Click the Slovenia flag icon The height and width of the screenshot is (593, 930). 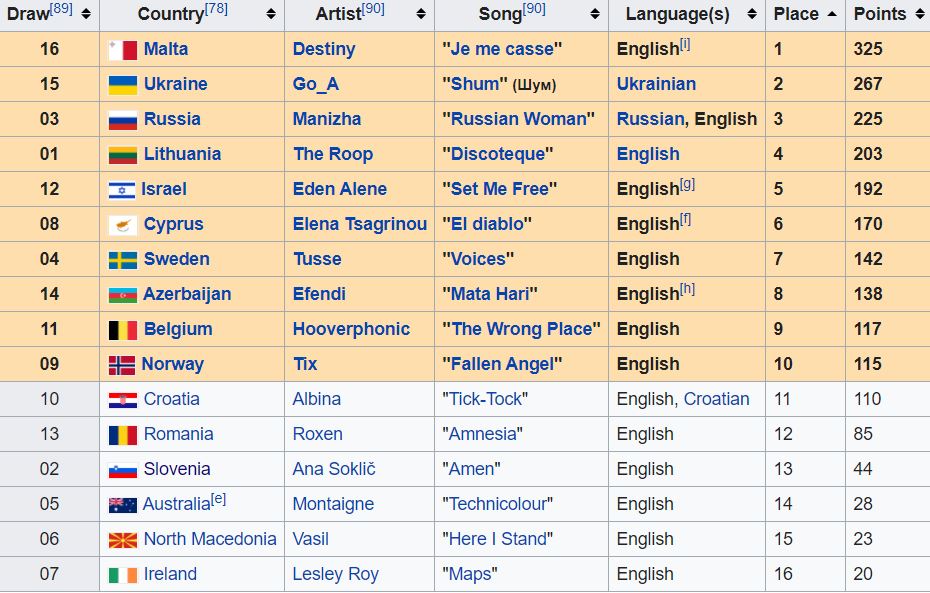pos(123,470)
